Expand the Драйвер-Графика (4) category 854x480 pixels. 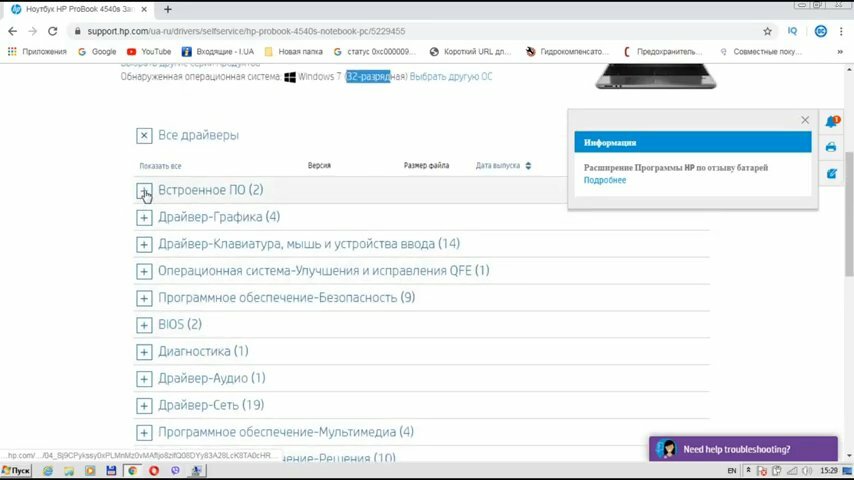point(144,217)
